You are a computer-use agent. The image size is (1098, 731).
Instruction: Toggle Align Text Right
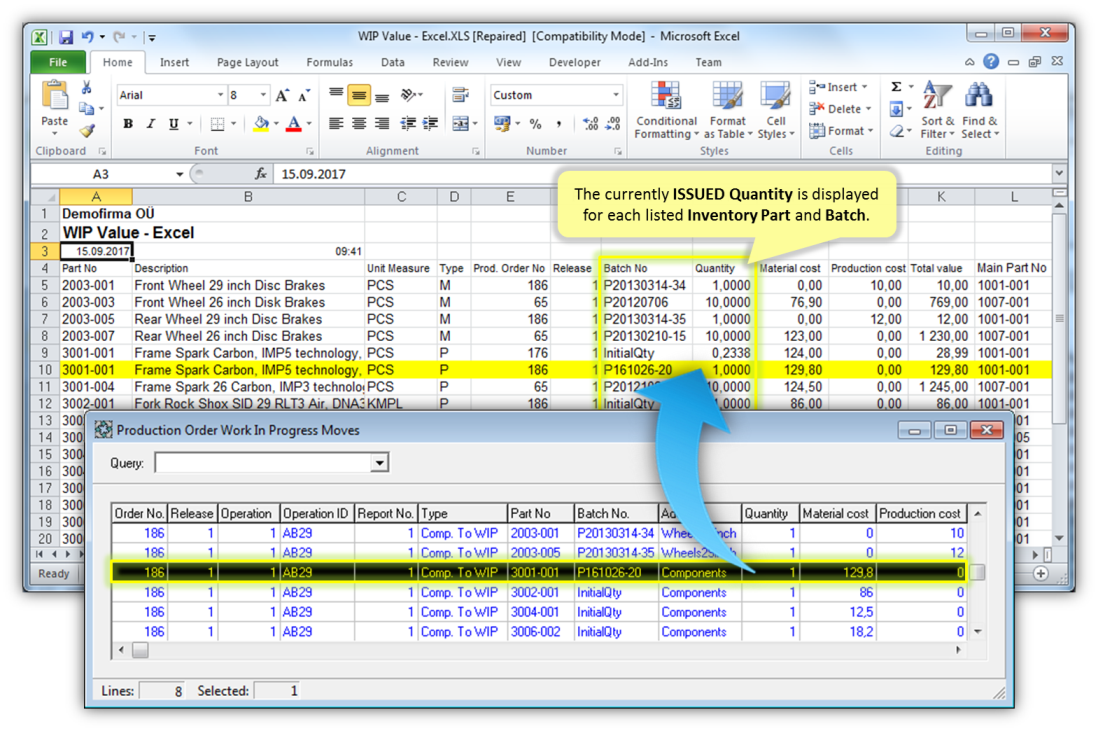click(382, 124)
